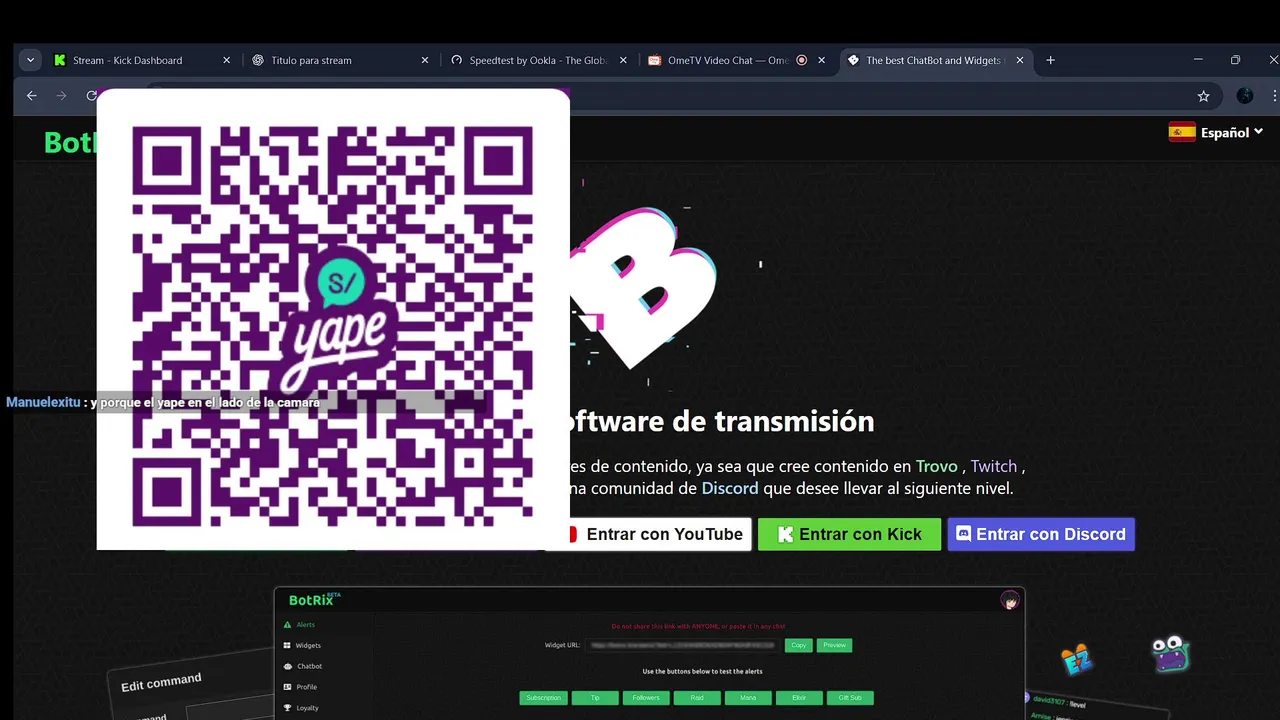This screenshot has width=1280, height=720.
Task: Click the glitchy B logo graphic
Action: point(646,287)
